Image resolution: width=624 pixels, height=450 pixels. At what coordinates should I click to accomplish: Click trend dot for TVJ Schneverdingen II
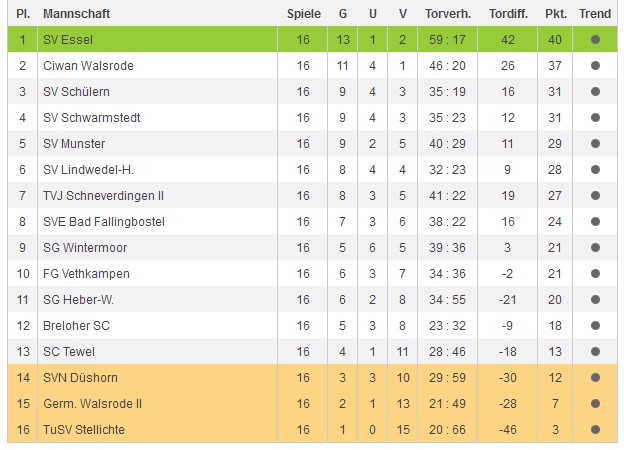595,196
